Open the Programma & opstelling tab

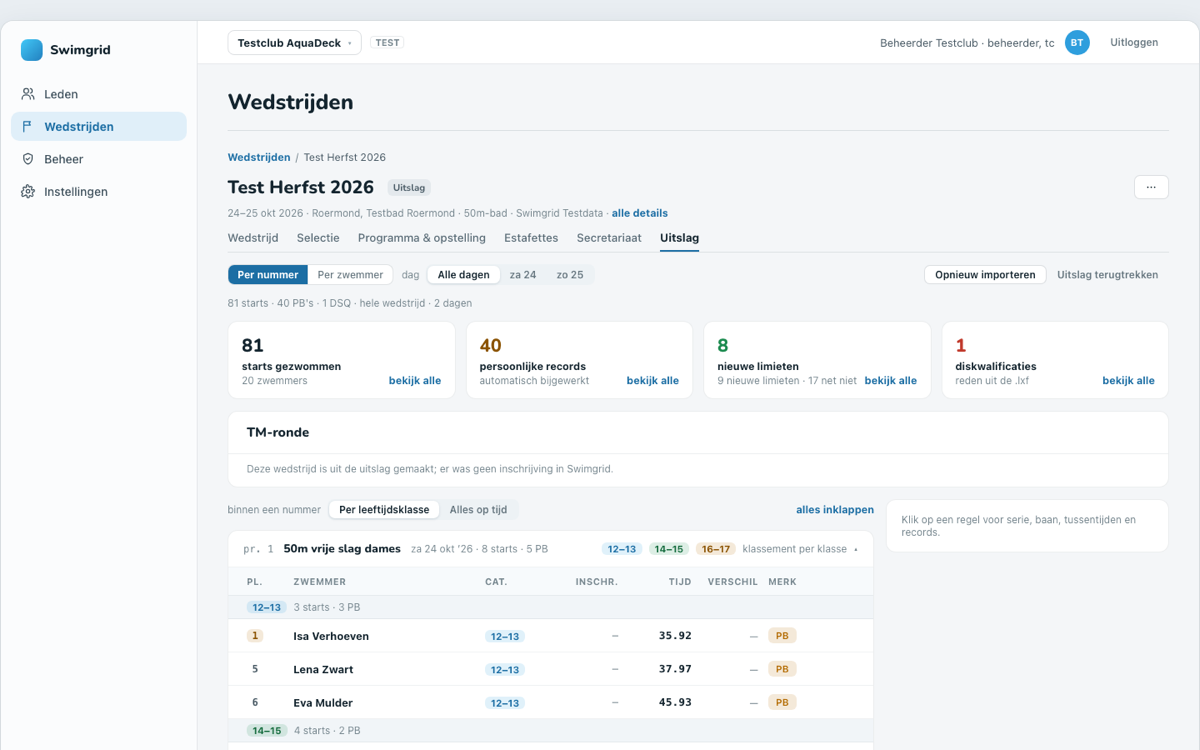pos(422,238)
